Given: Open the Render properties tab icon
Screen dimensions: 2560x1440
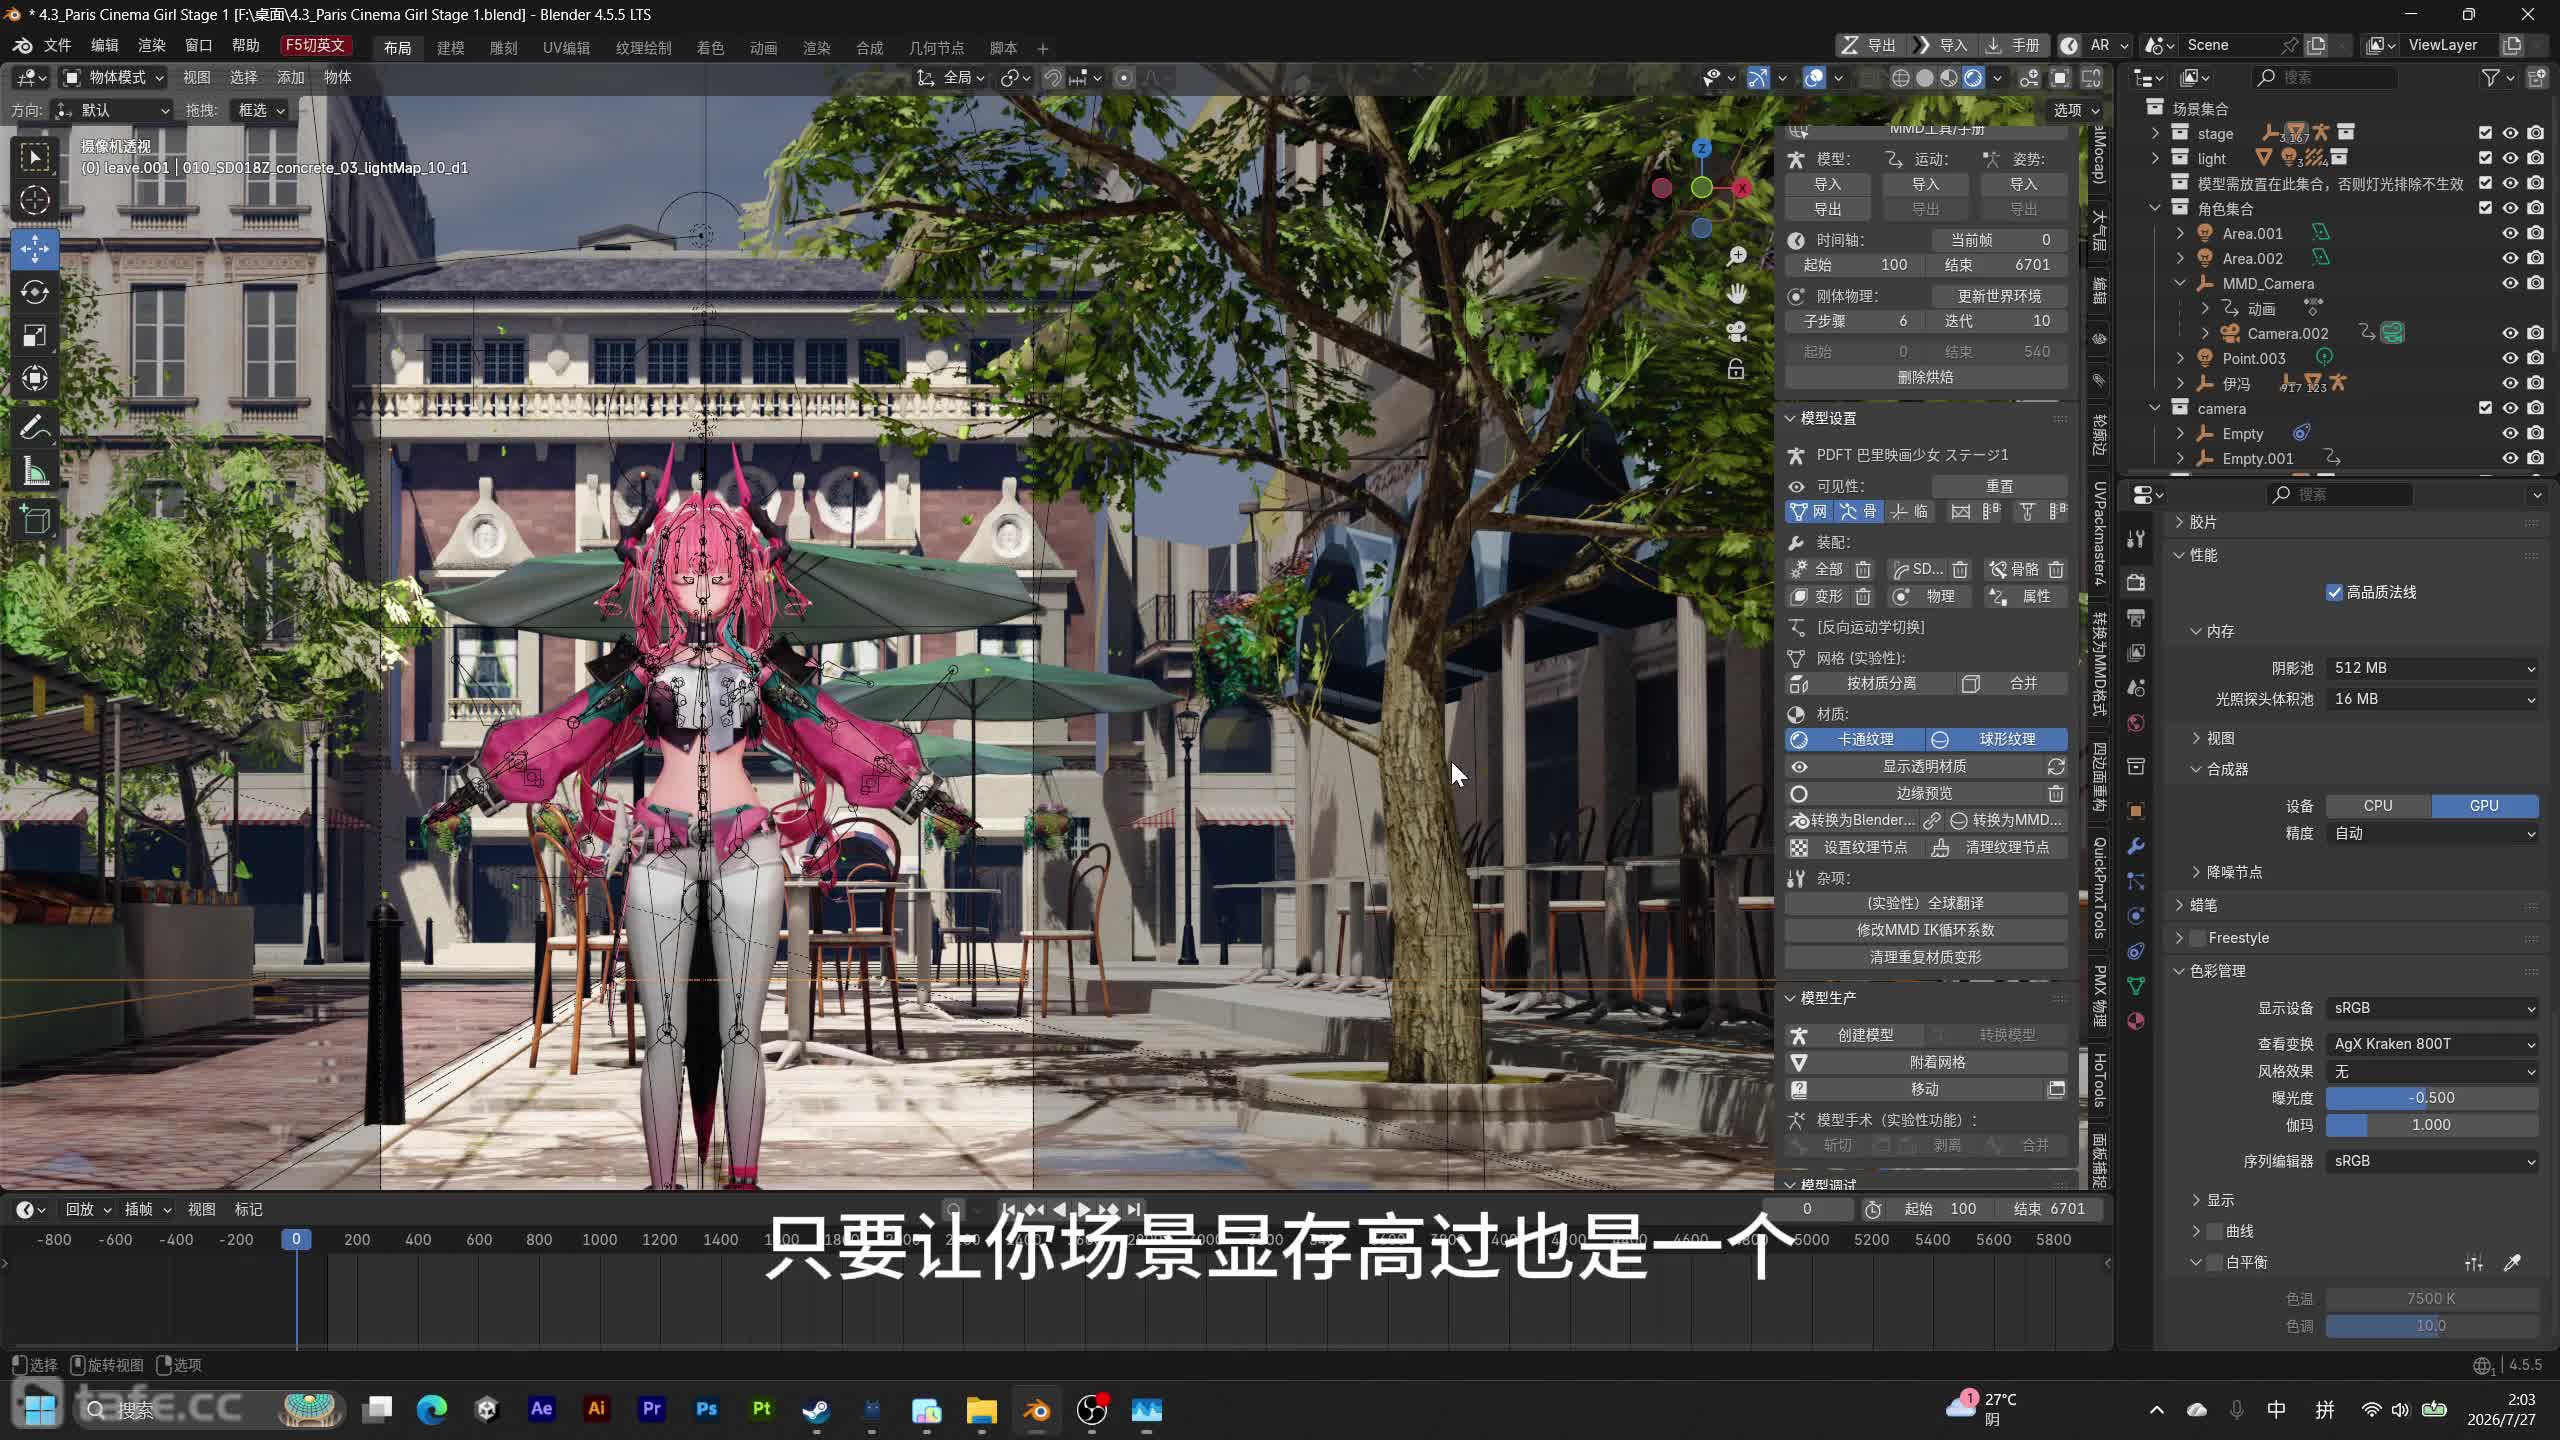Looking at the screenshot, I should (2136, 582).
